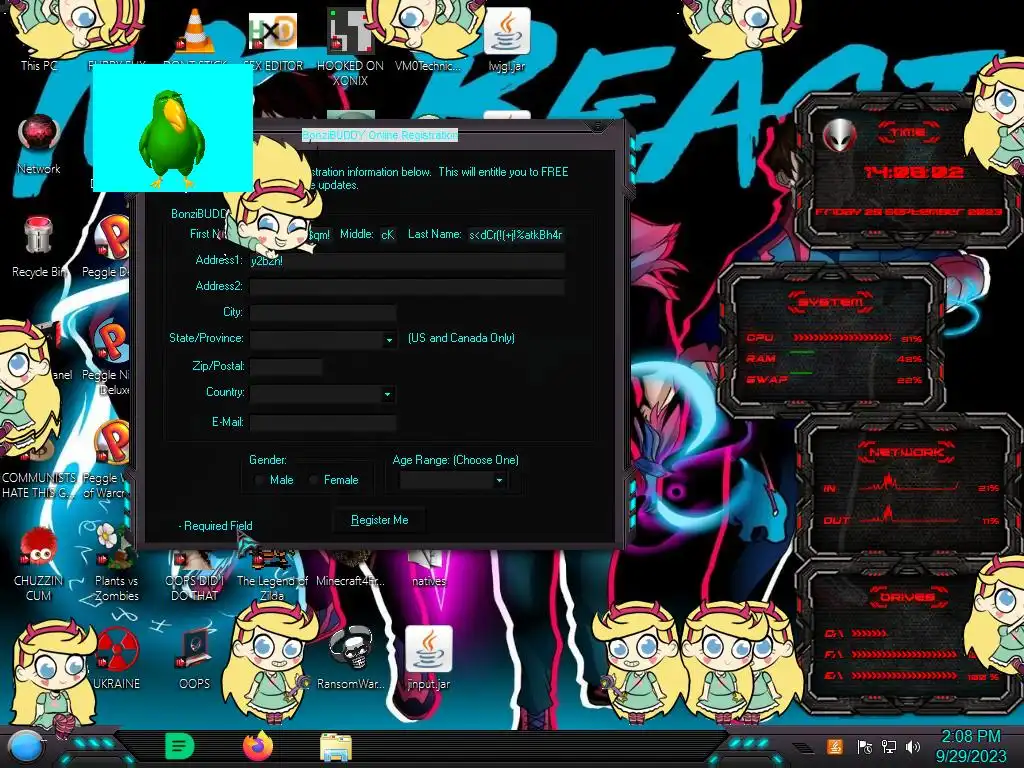Click the Alienware head in Time gadget

click(x=839, y=136)
